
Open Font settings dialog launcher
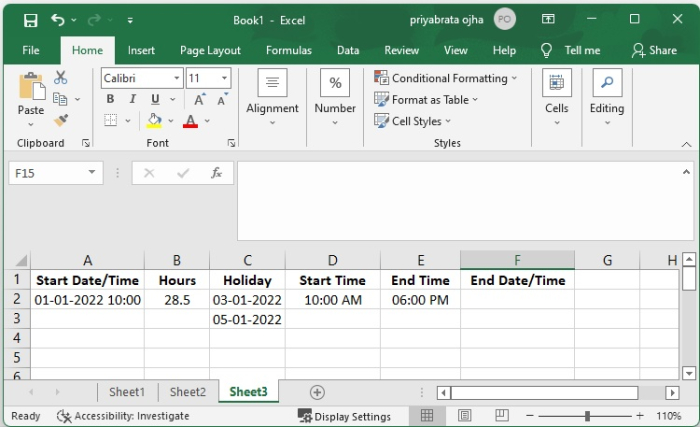tap(231, 143)
